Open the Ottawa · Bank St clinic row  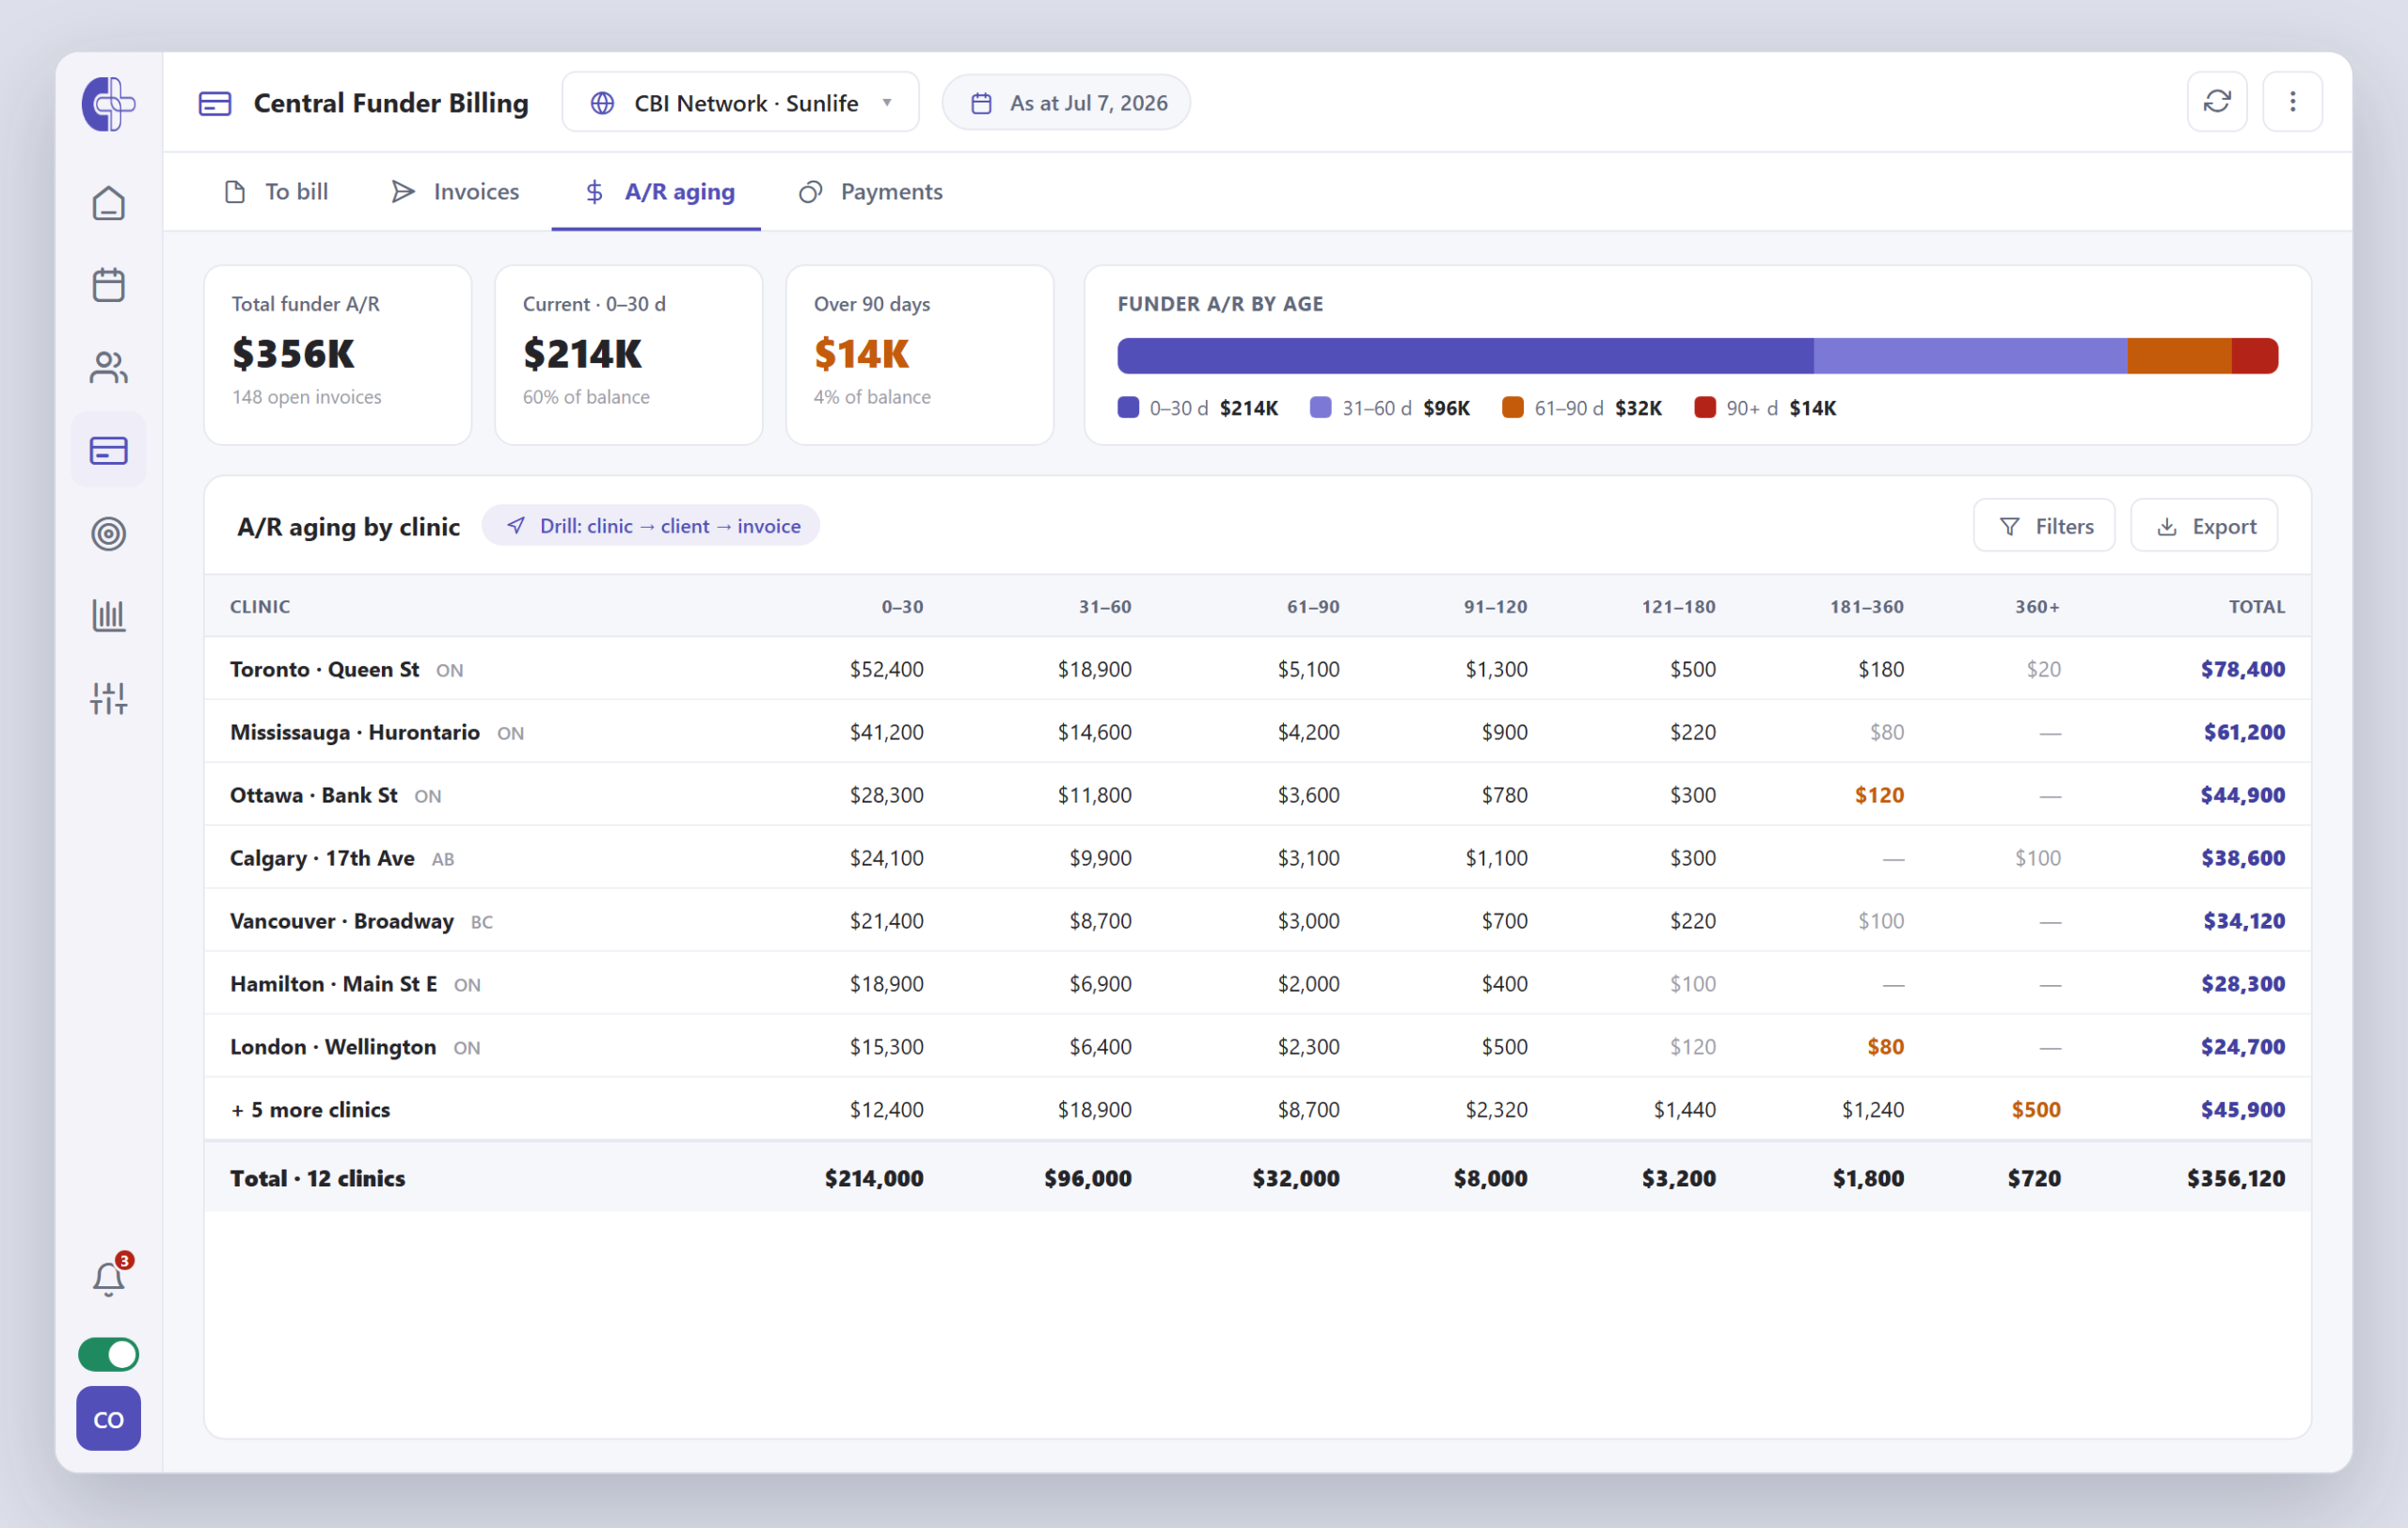click(x=1257, y=795)
